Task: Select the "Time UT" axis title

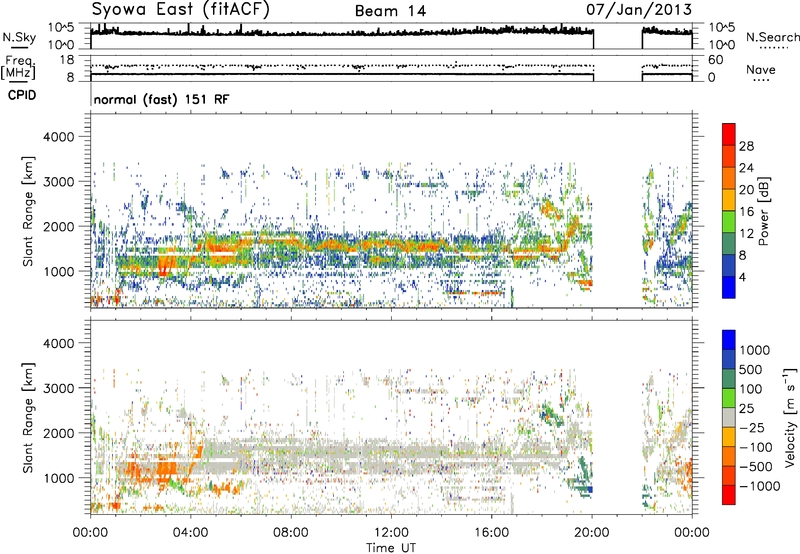Action: (x=391, y=548)
